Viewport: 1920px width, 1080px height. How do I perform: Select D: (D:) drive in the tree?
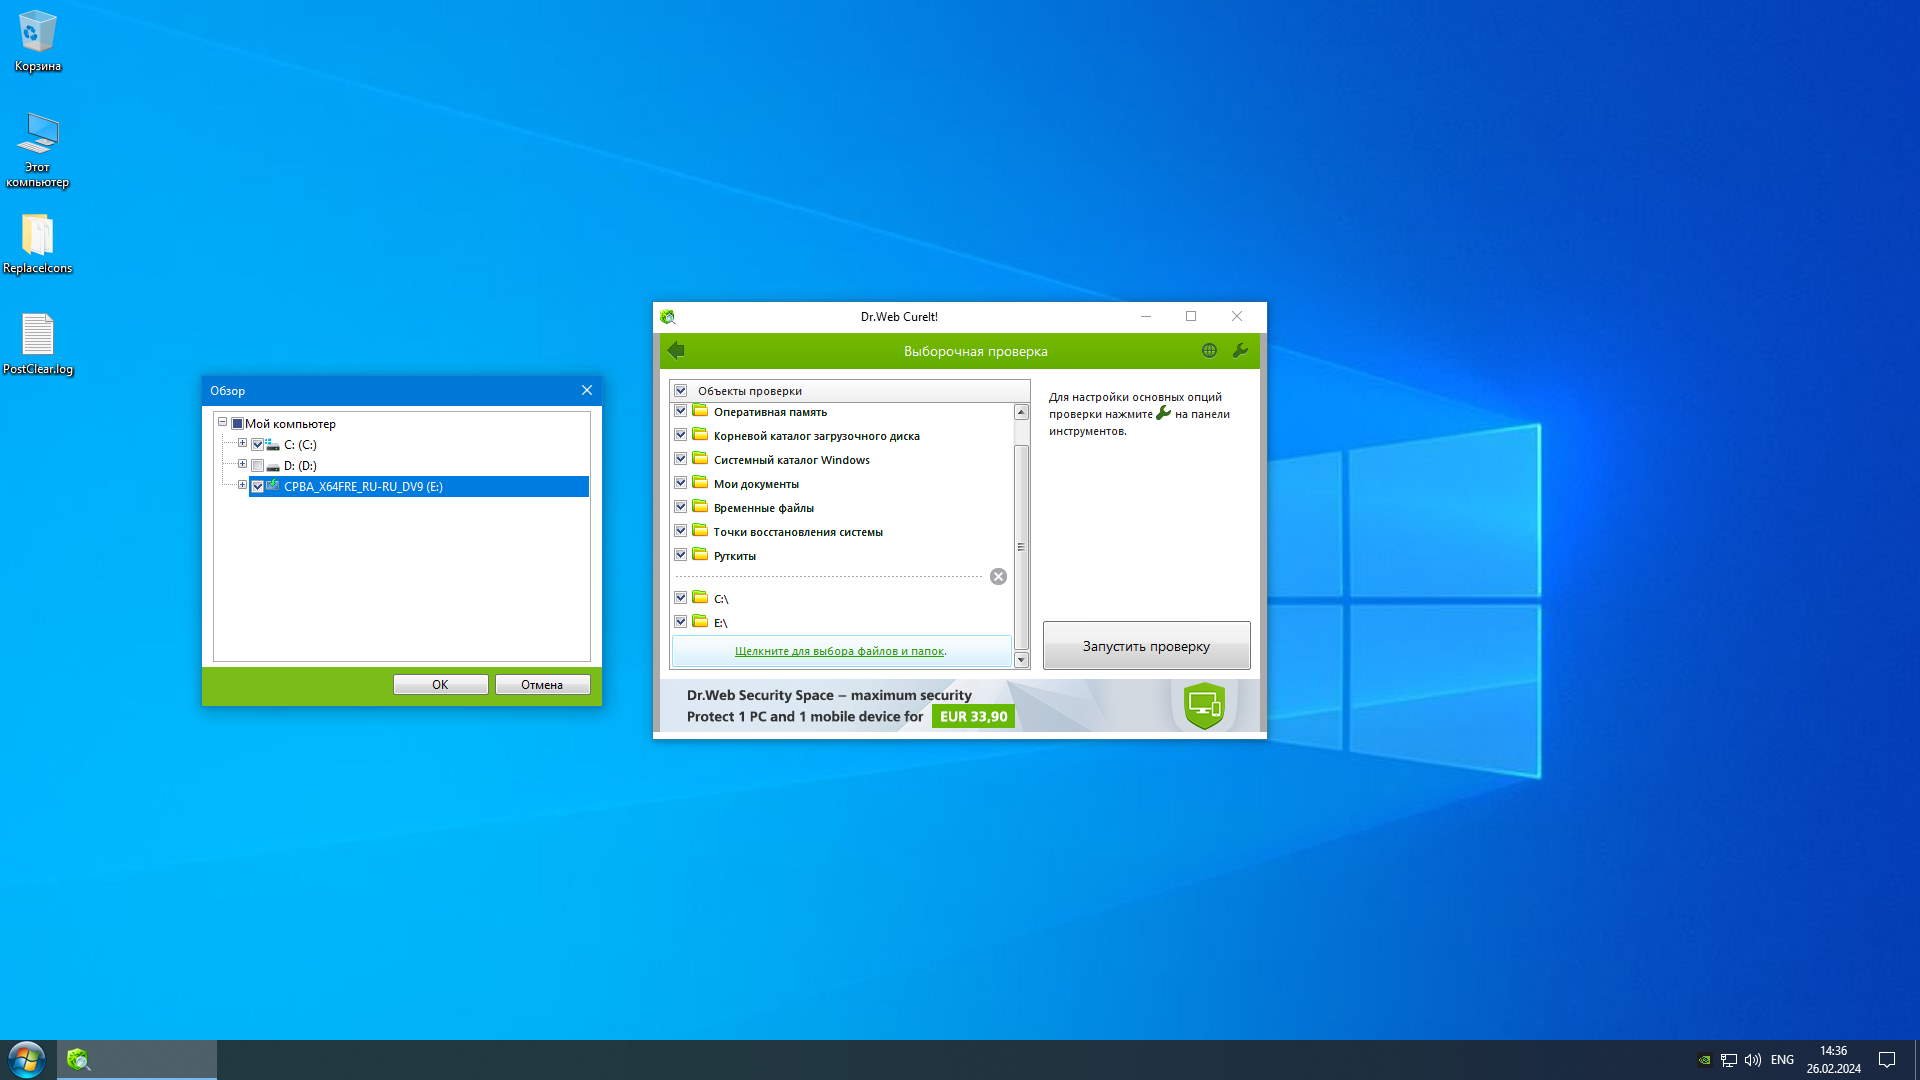click(300, 466)
